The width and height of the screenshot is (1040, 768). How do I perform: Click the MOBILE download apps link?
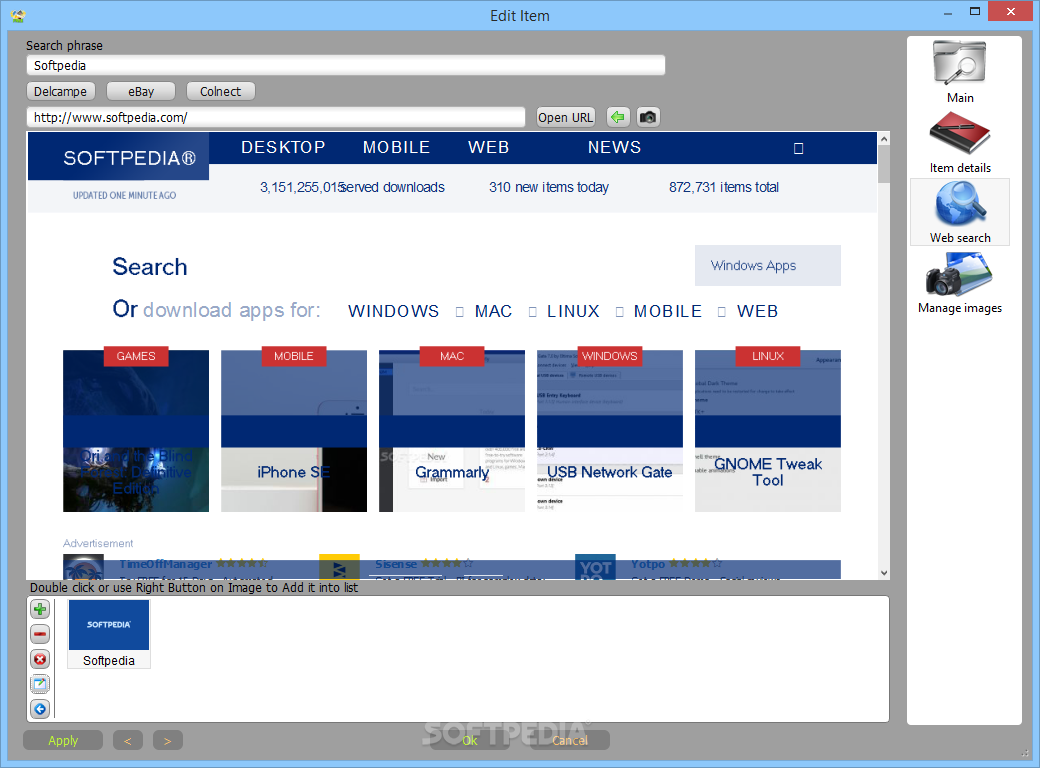(667, 311)
